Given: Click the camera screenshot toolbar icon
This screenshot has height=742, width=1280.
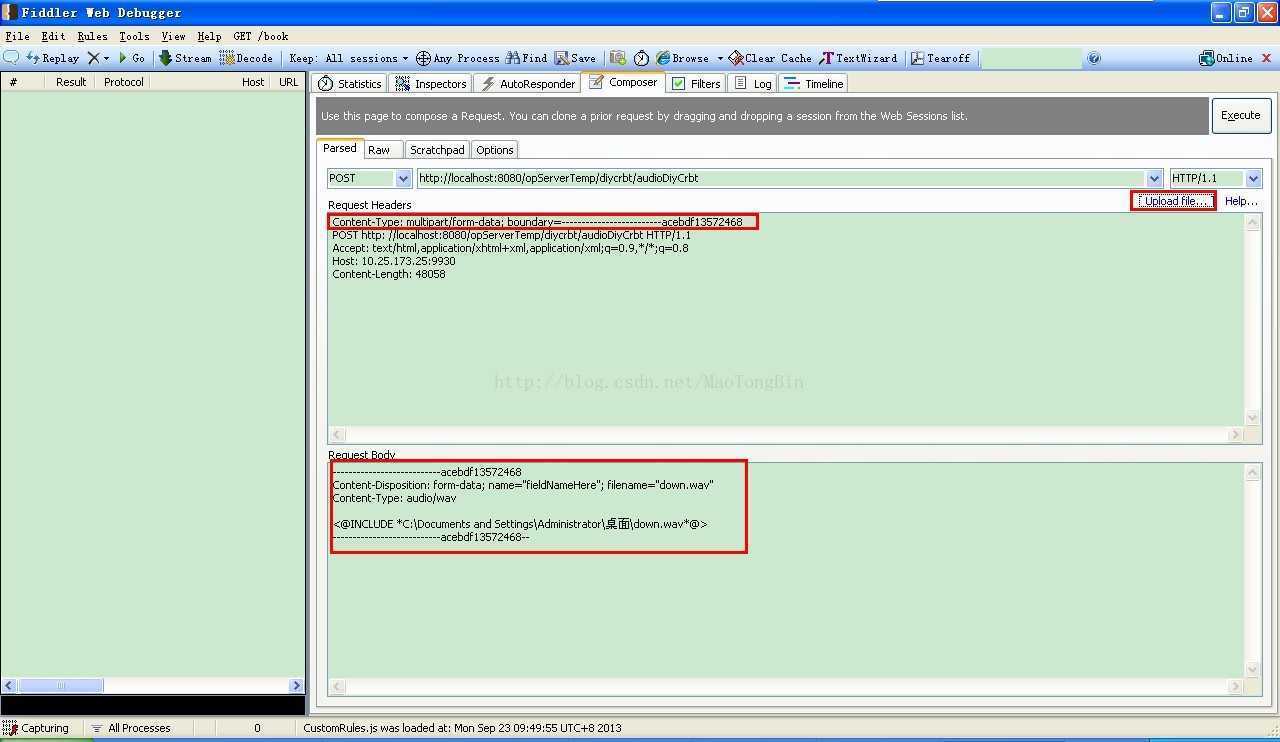Looking at the screenshot, I should (618, 58).
